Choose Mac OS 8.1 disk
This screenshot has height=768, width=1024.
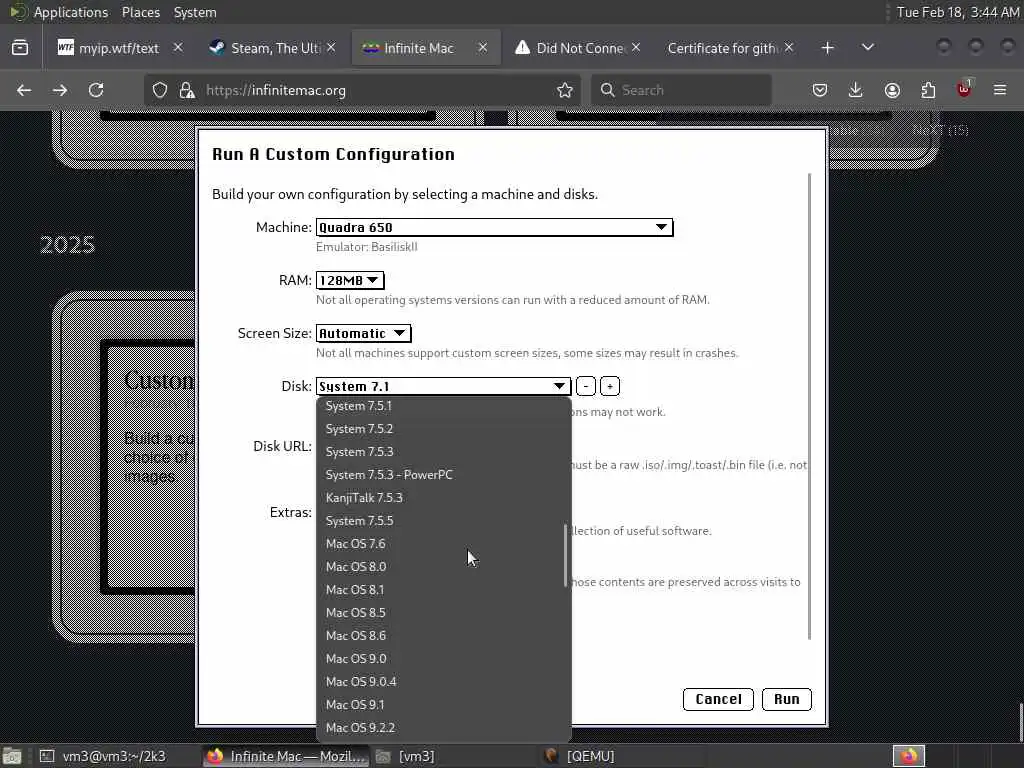point(443,590)
